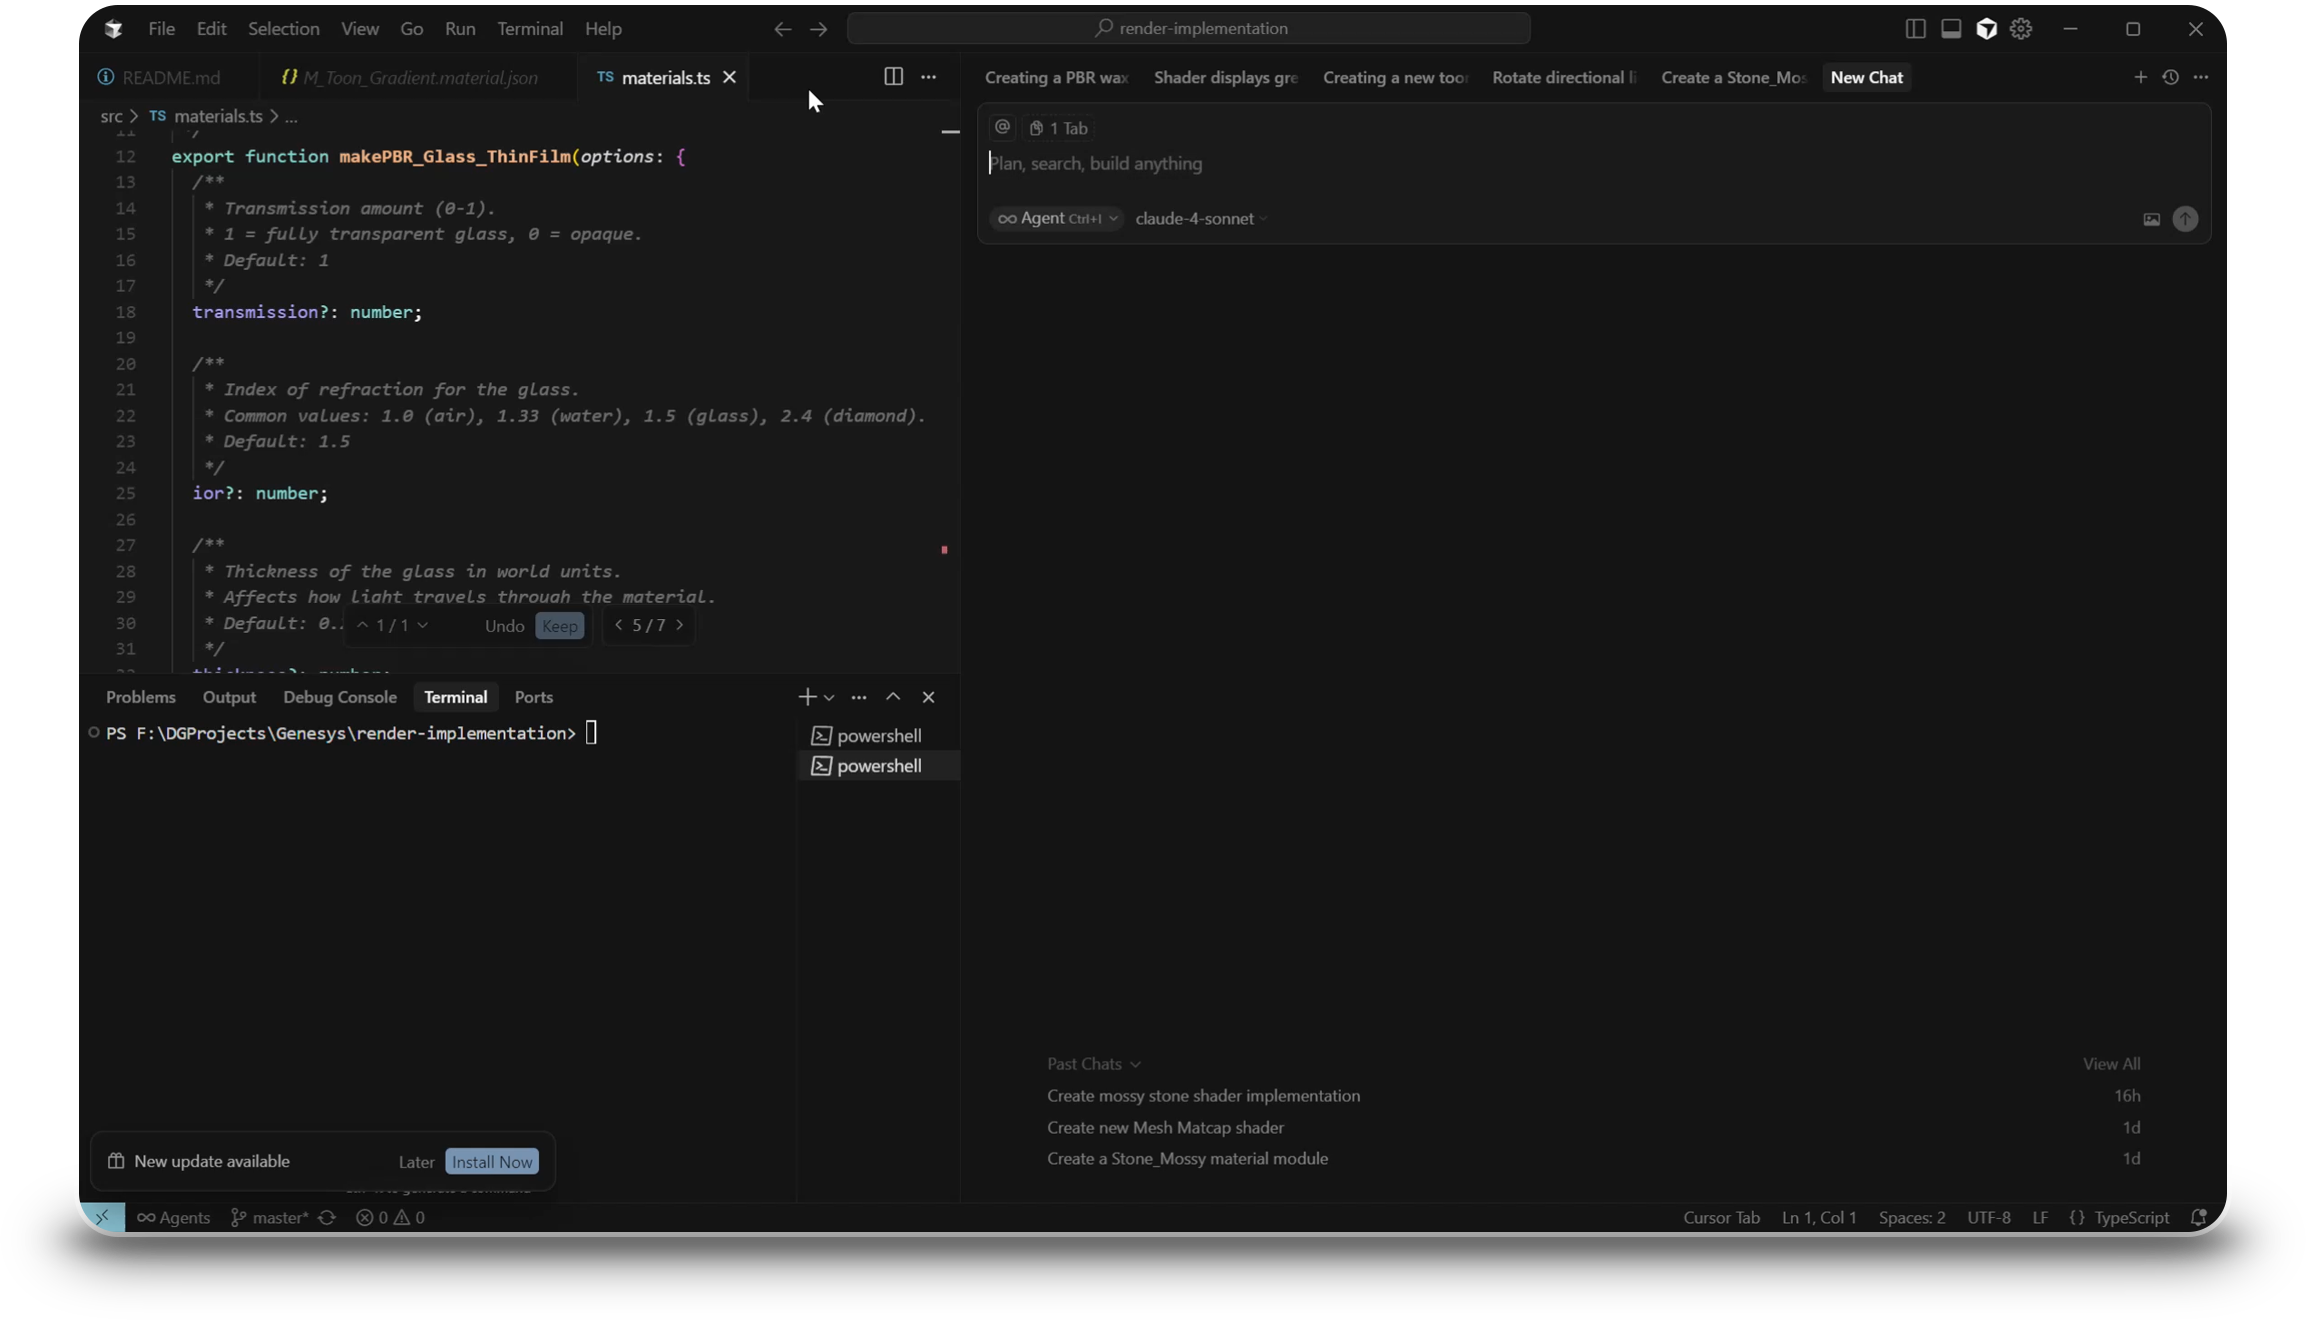The height and width of the screenshot is (1320, 2306).
Task: Open chat history via the clock icon
Action: click(2169, 77)
